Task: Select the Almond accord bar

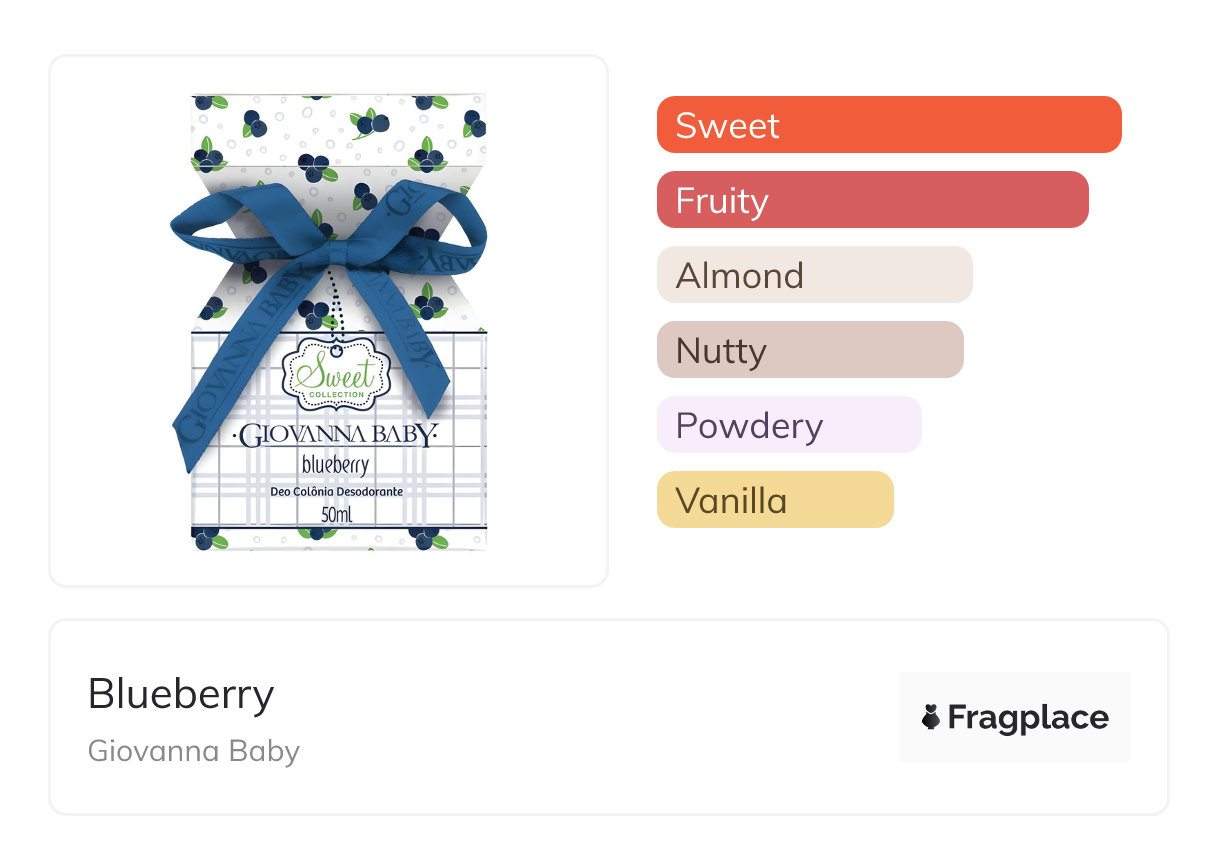Action: click(x=814, y=275)
